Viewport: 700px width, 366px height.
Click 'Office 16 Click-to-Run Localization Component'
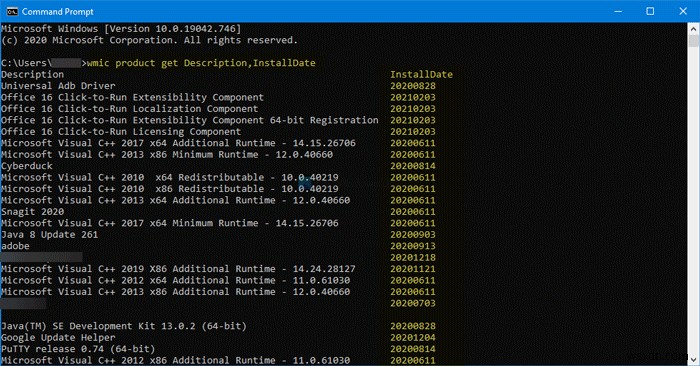129,109
